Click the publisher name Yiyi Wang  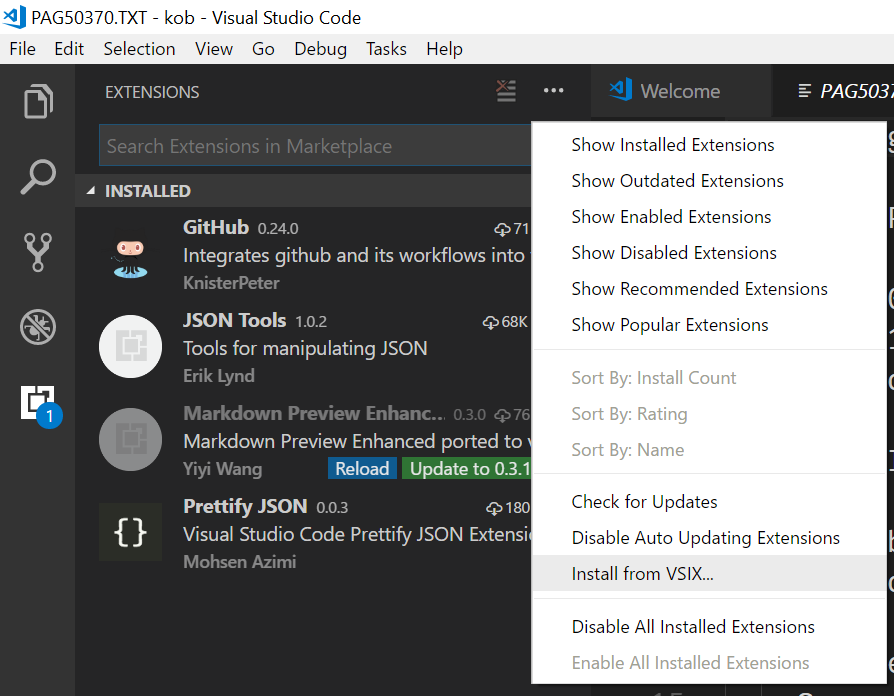pyautogui.click(x=222, y=469)
